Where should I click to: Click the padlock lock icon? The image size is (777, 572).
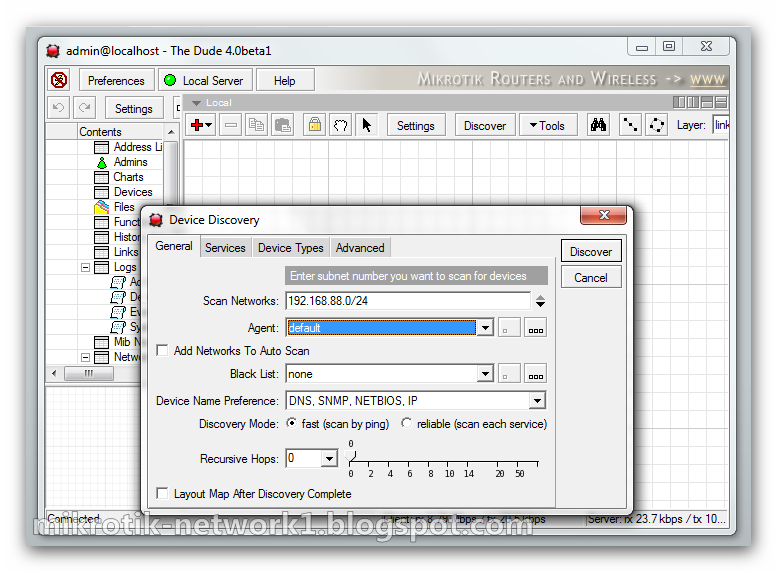tap(314, 125)
